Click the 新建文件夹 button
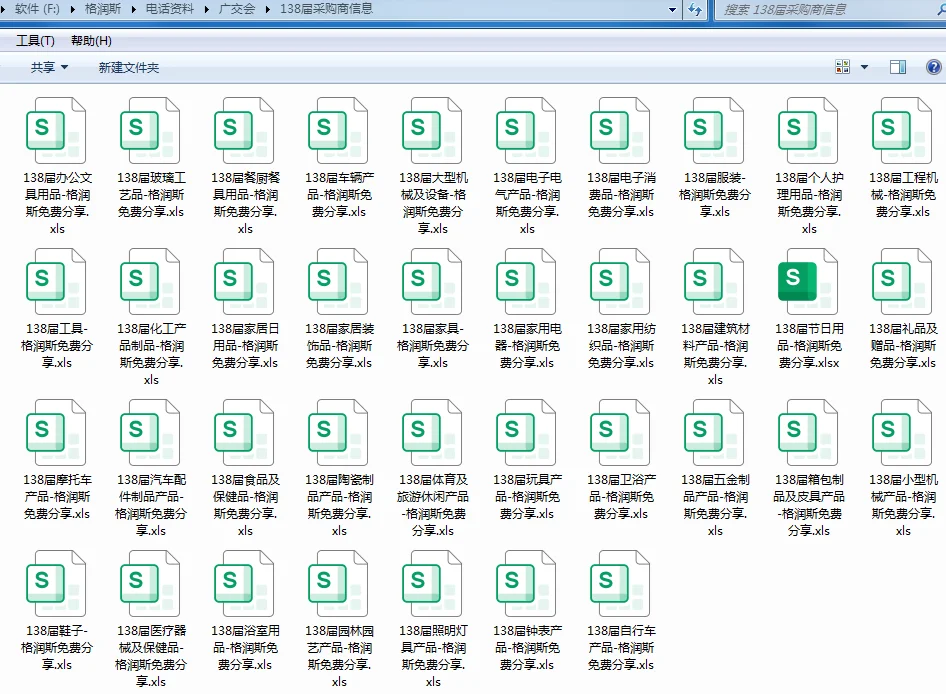This screenshot has height=694, width=946. pos(129,66)
